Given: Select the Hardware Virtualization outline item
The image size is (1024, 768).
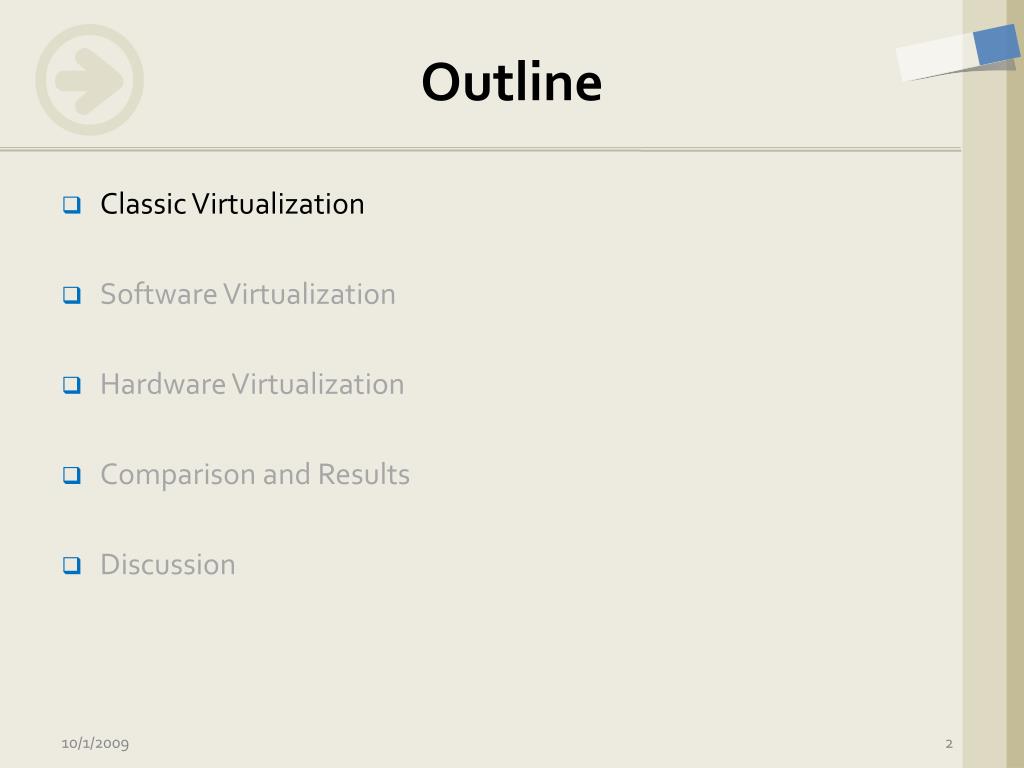Looking at the screenshot, I should (252, 385).
